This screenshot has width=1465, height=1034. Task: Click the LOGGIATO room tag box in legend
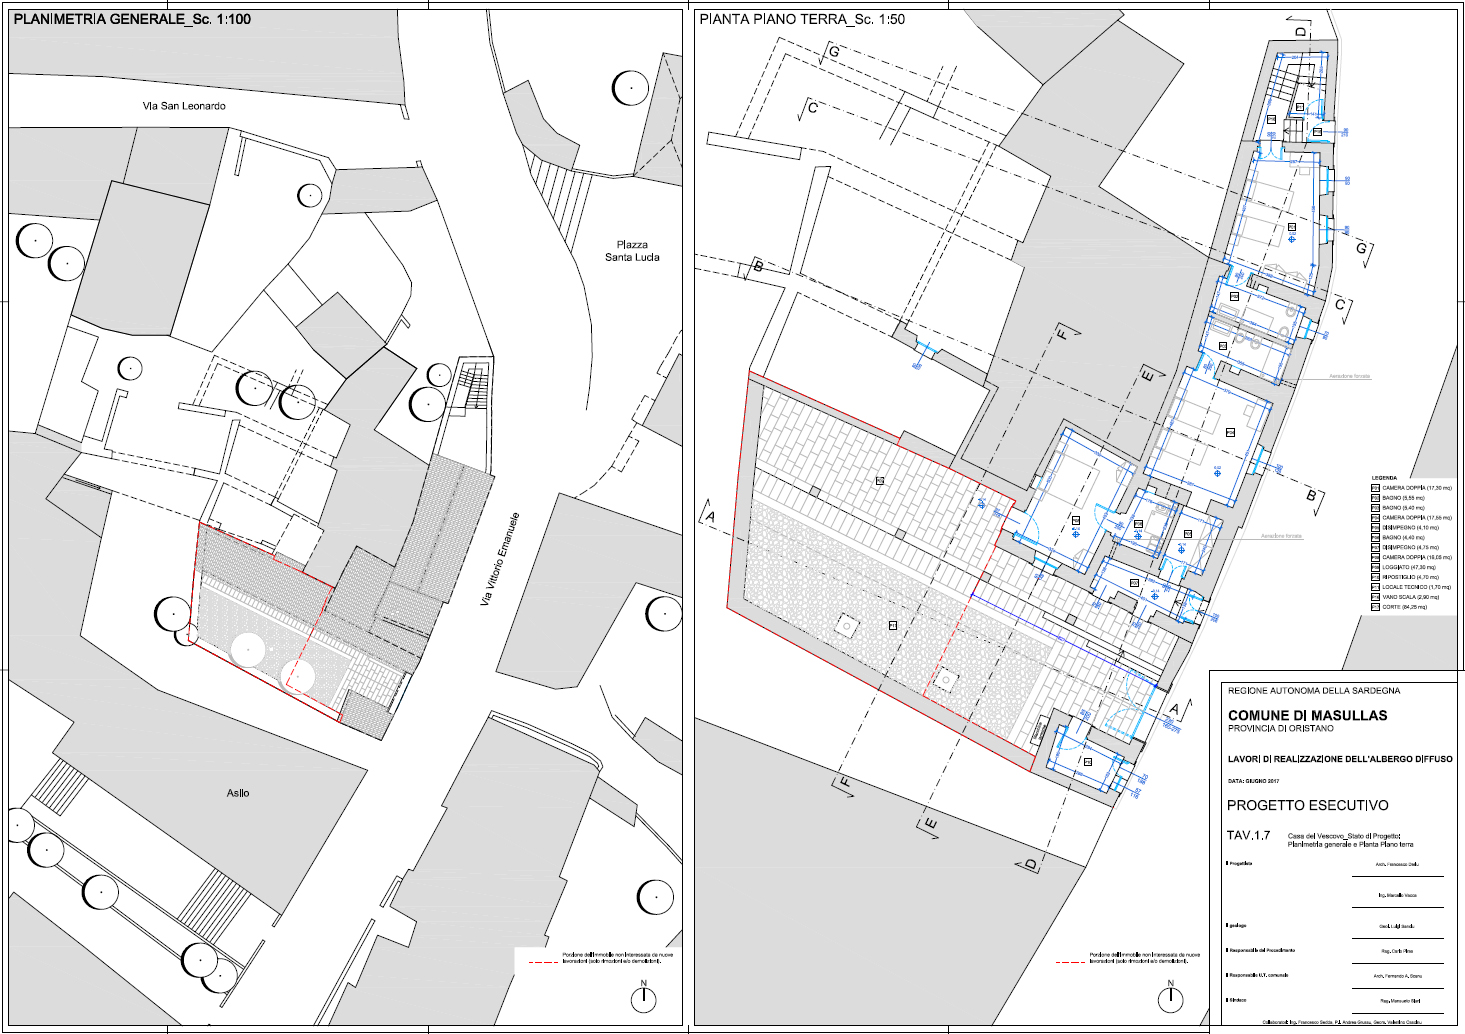[1375, 567]
